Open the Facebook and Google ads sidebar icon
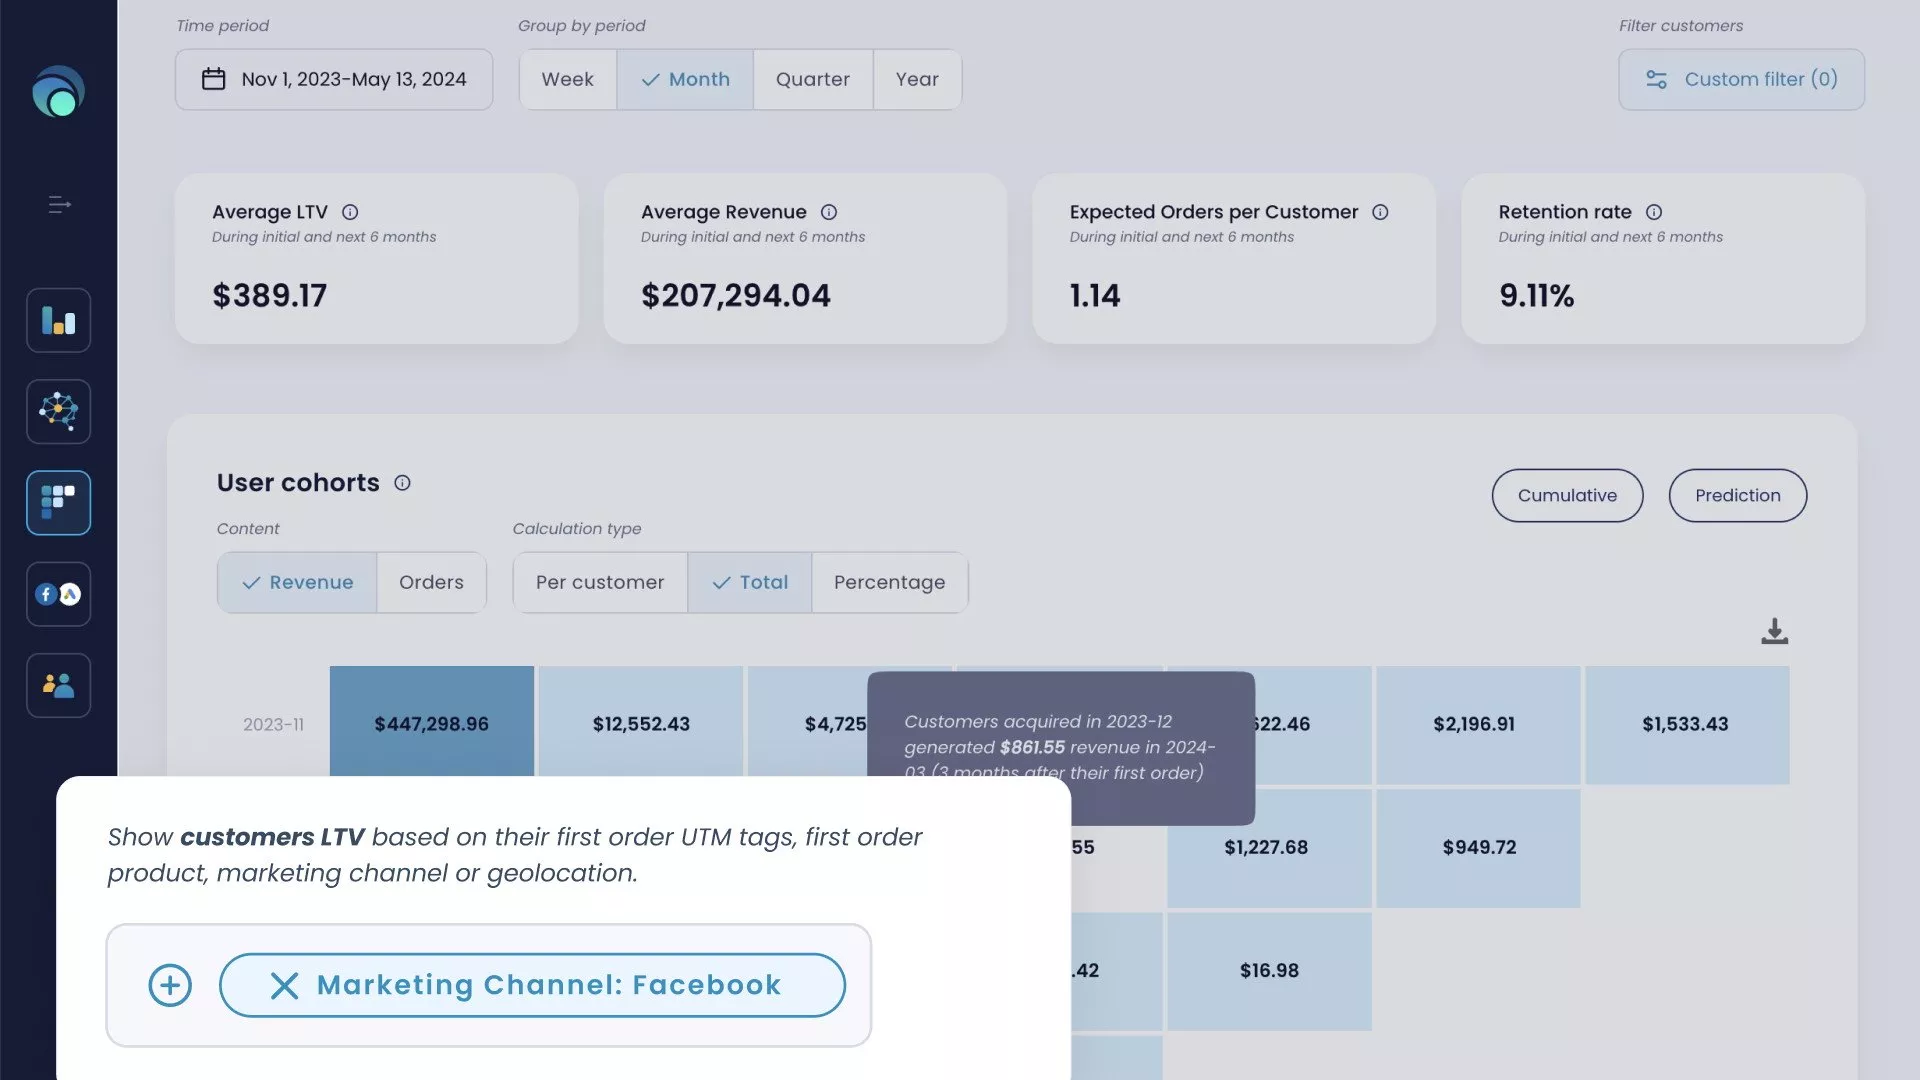The width and height of the screenshot is (1920, 1080). tap(58, 594)
